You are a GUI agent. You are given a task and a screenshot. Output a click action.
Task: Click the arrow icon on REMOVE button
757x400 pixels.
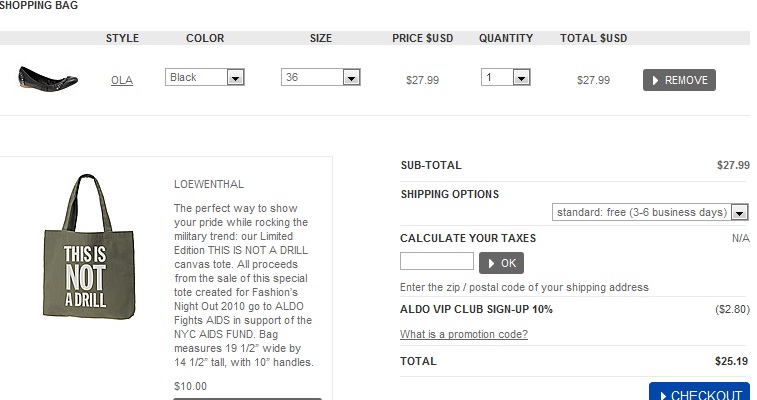point(655,80)
